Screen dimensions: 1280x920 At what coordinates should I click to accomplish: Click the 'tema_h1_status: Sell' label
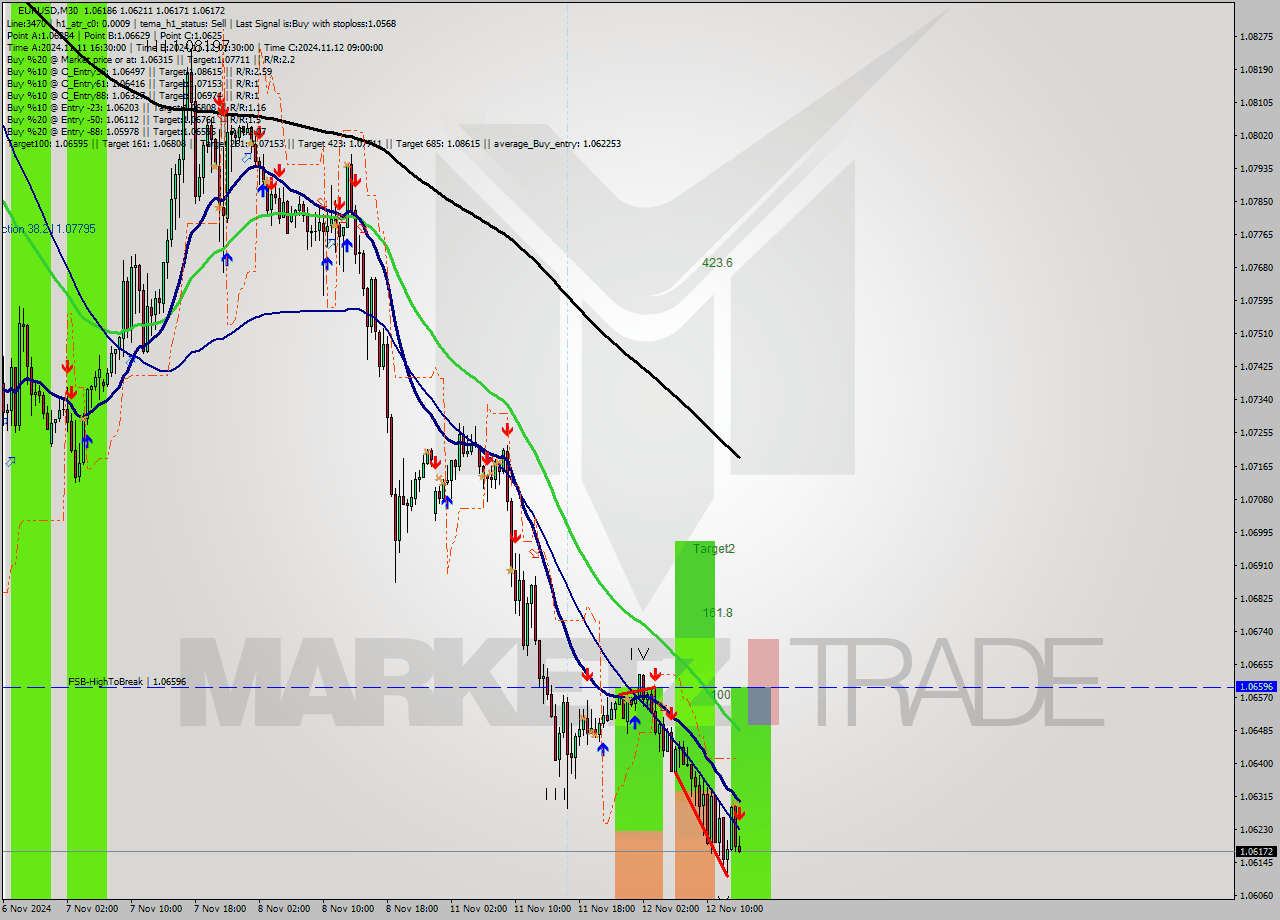[183, 23]
